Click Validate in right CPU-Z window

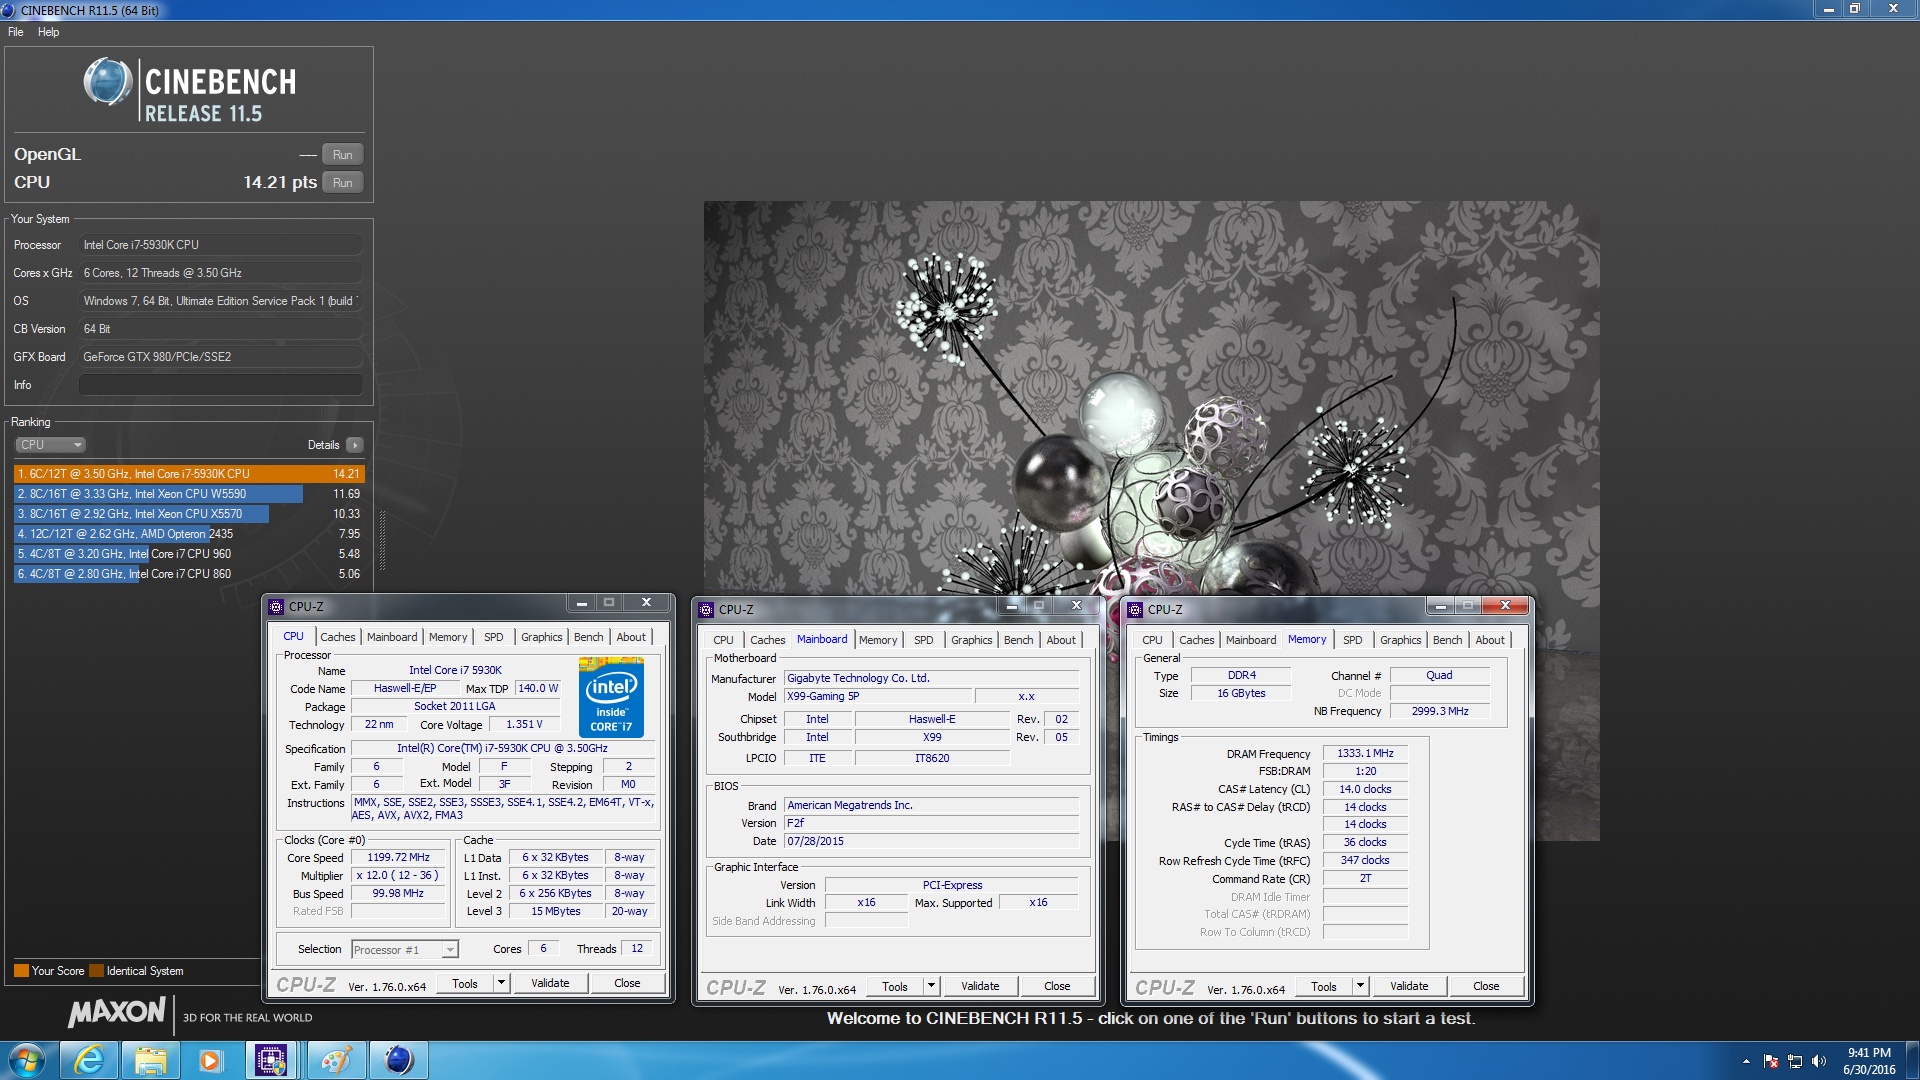pos(1409,987)
